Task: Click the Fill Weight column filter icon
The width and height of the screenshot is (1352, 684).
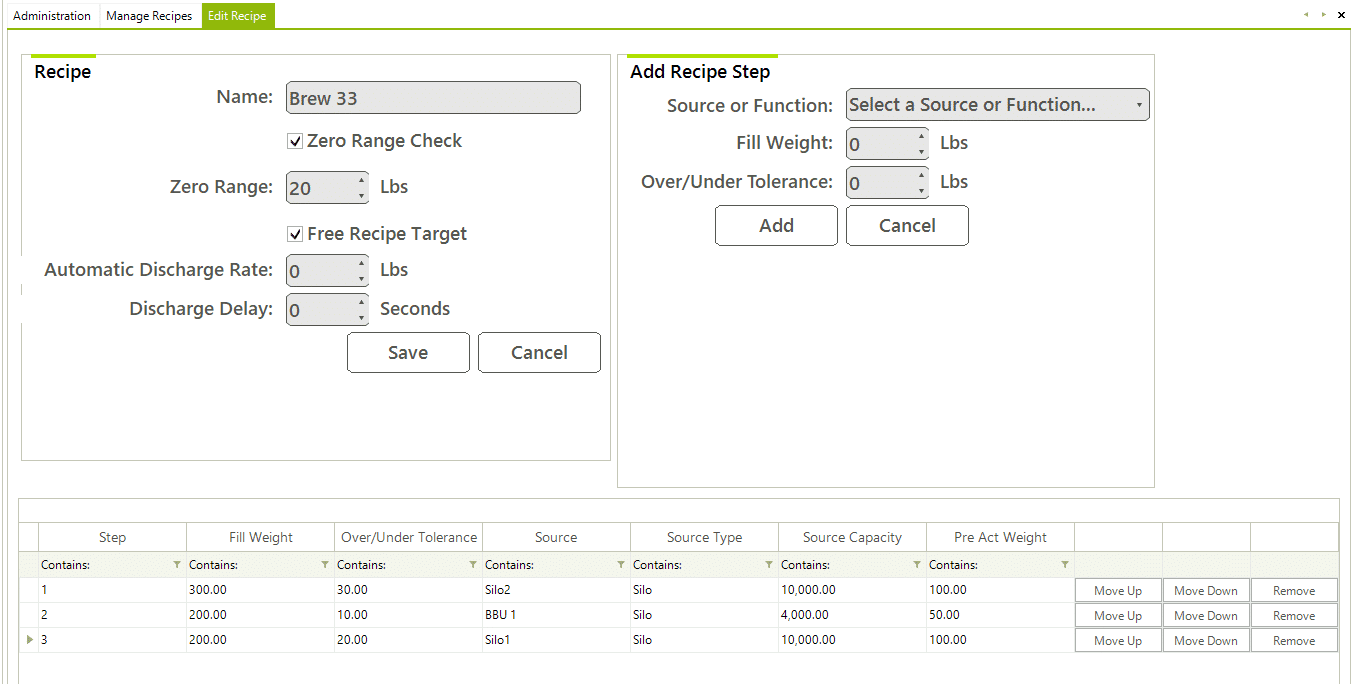Action: click(x=325, y=565)
